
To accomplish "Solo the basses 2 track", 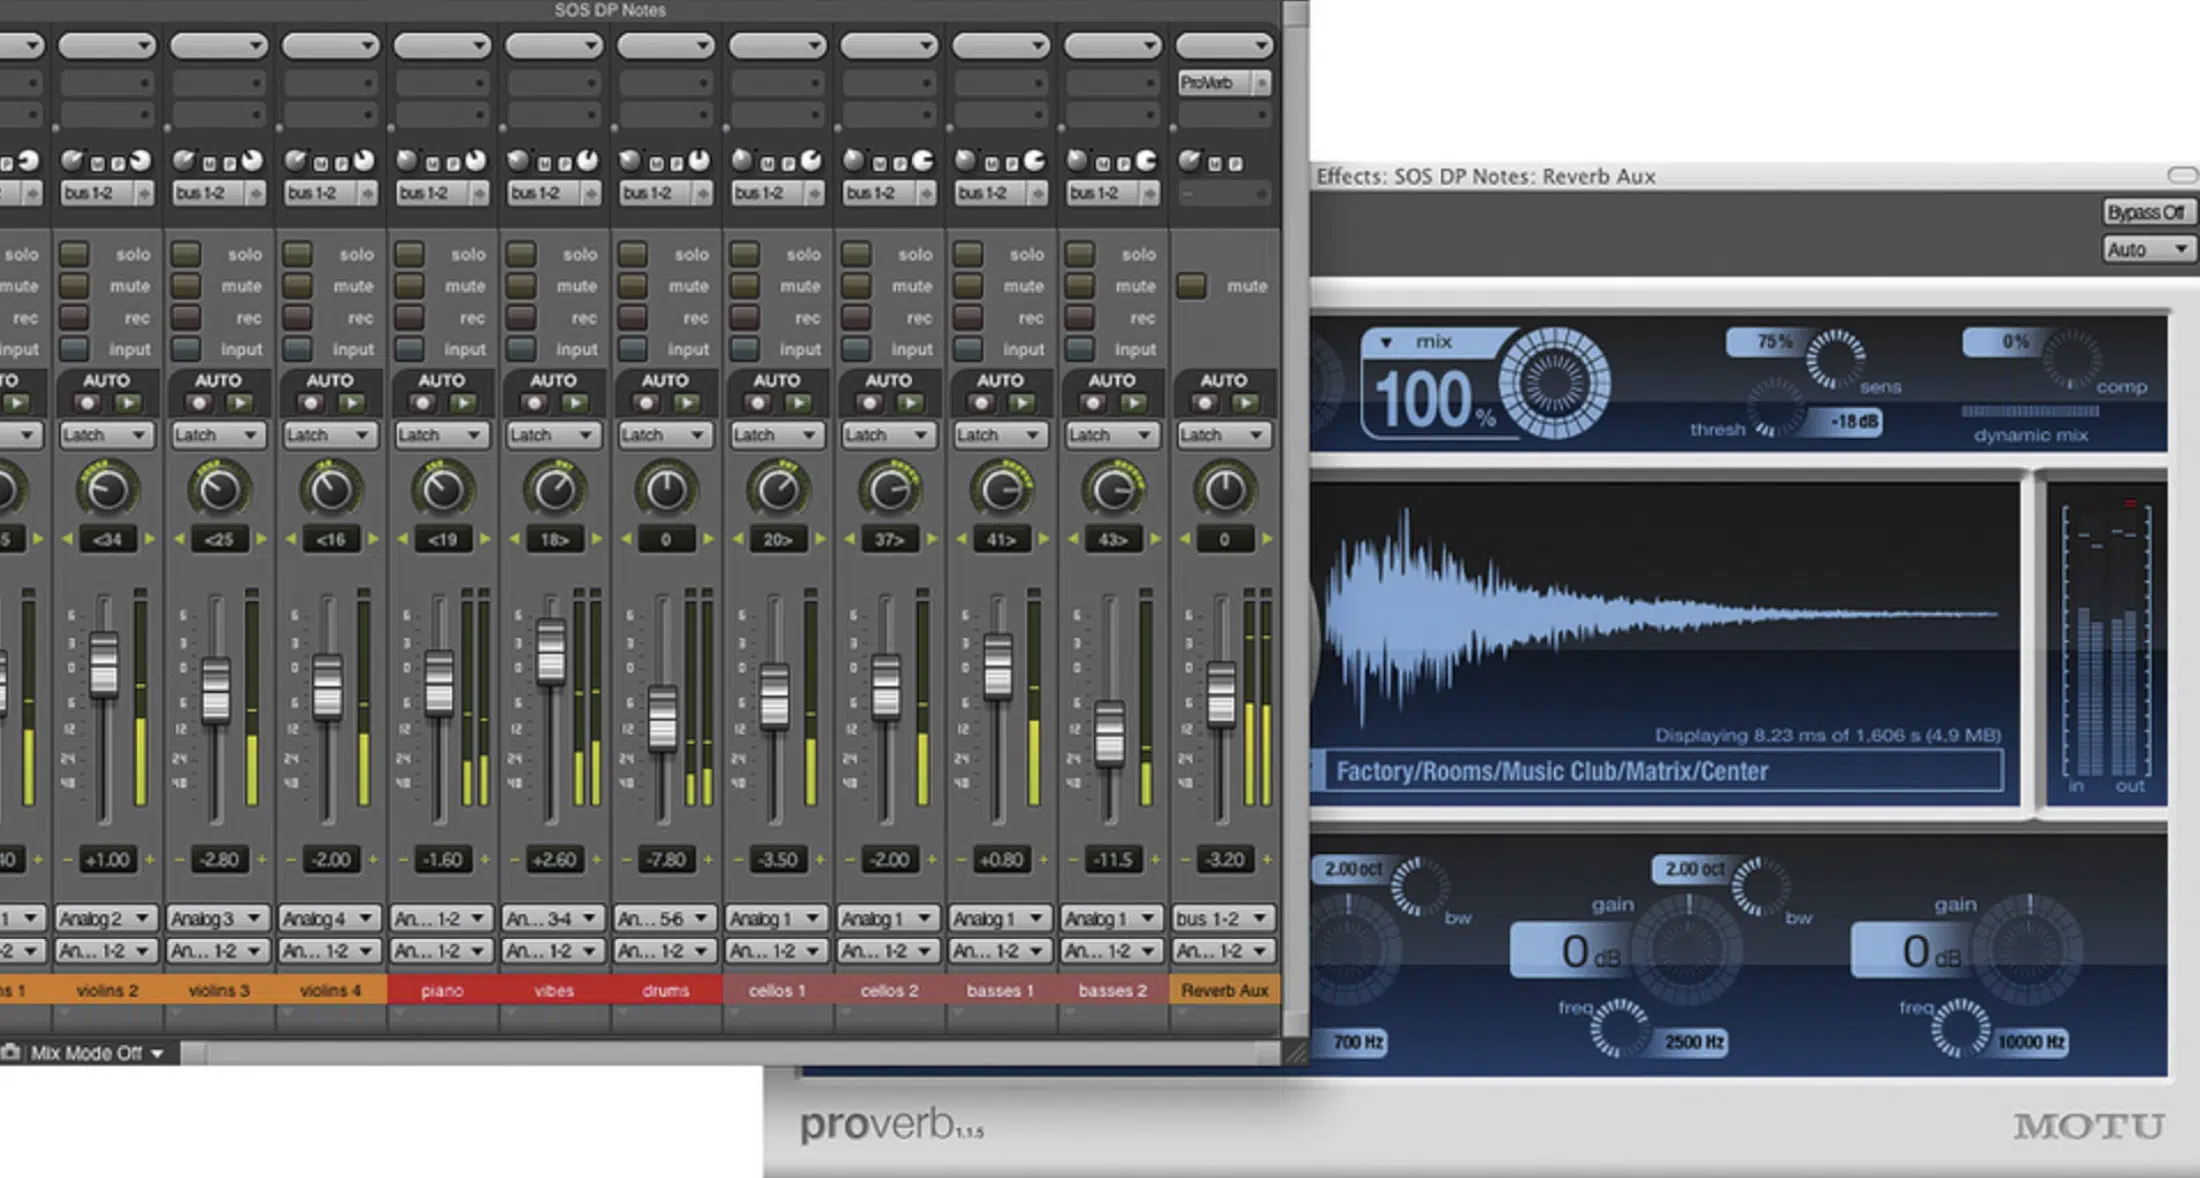I will coord(1080,254).
